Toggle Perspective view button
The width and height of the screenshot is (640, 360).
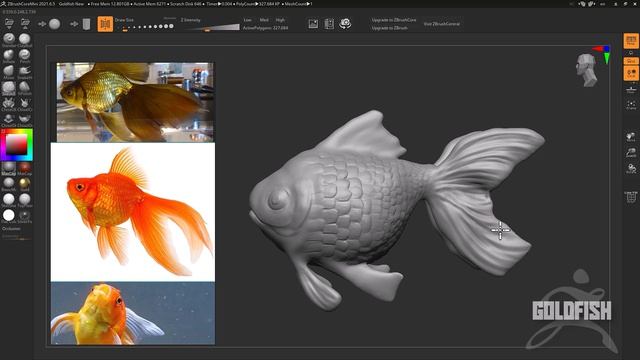pyautogui.click(x=631, y=41)
